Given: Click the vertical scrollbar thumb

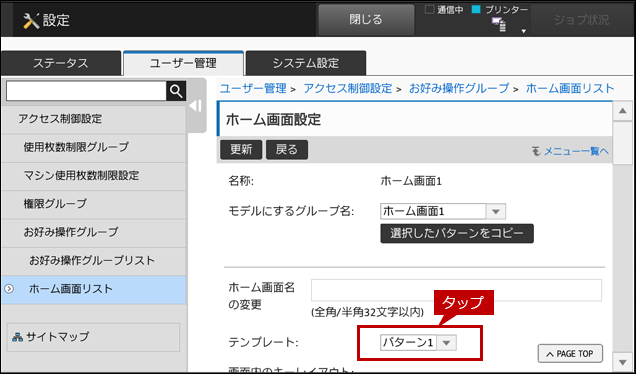Looking at the screenshot, I should pyautogui.click(x=623, y=143).
